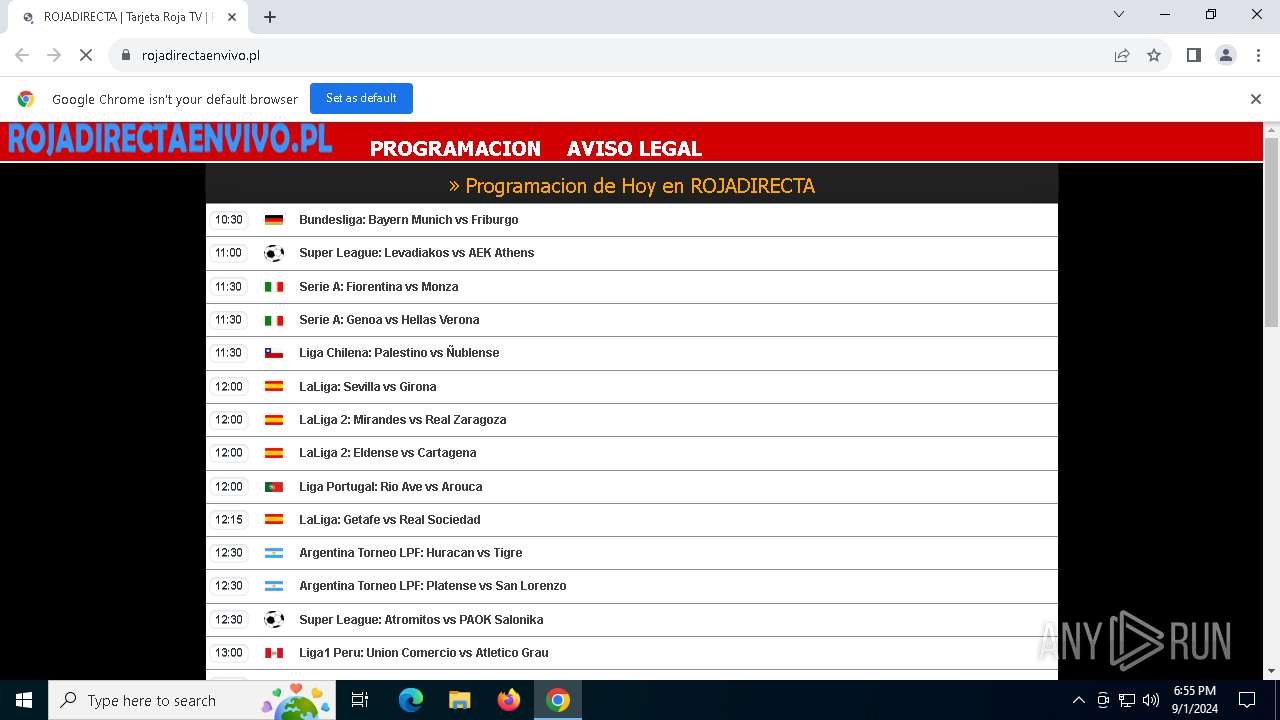Screen dimensions: 1280x720
Task: Click the Italian flag in Fiorentina row
Action: pyautogui.click(x=274, y=287)
